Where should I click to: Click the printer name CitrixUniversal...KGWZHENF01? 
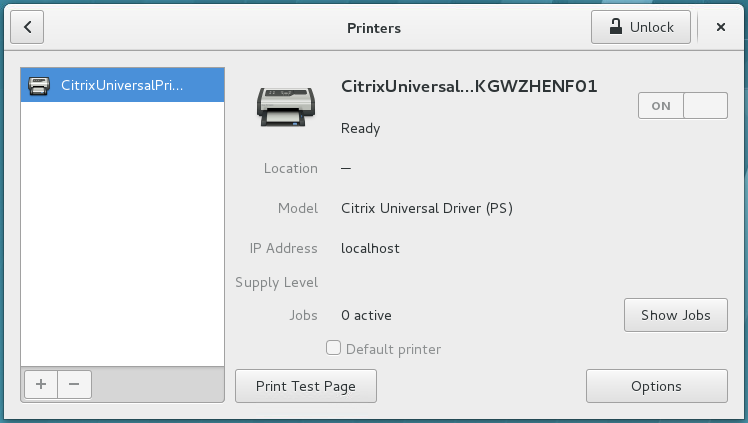click(x=469, y=87)
